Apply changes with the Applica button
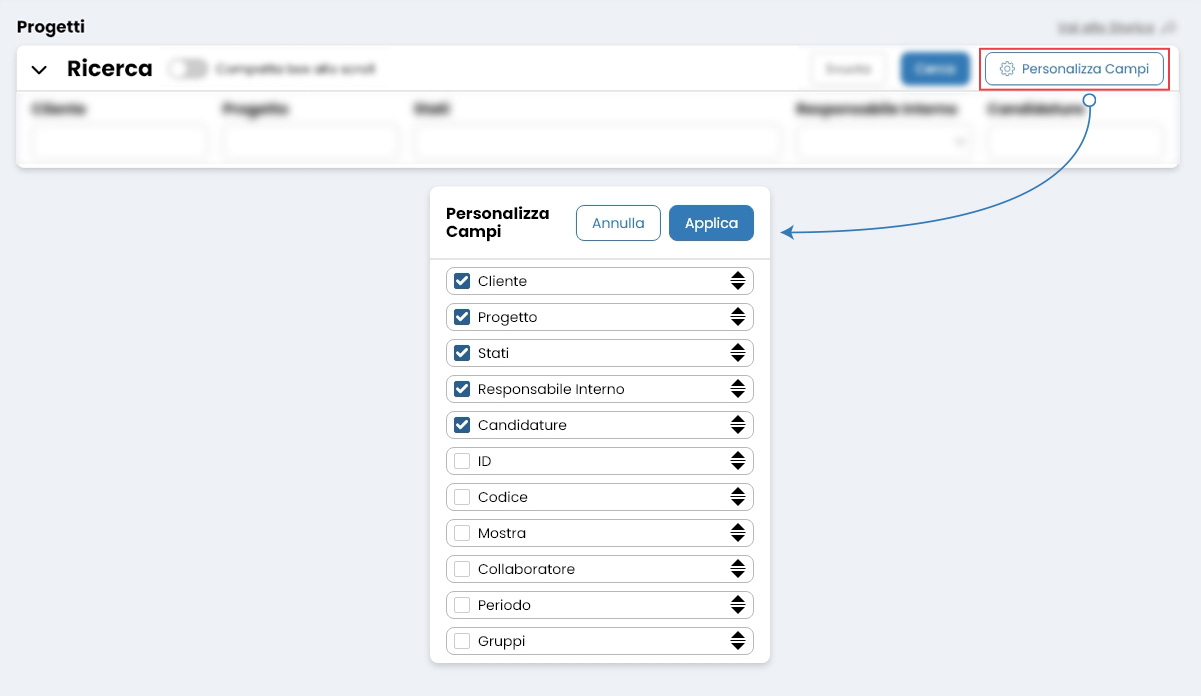 coord(711,223)
